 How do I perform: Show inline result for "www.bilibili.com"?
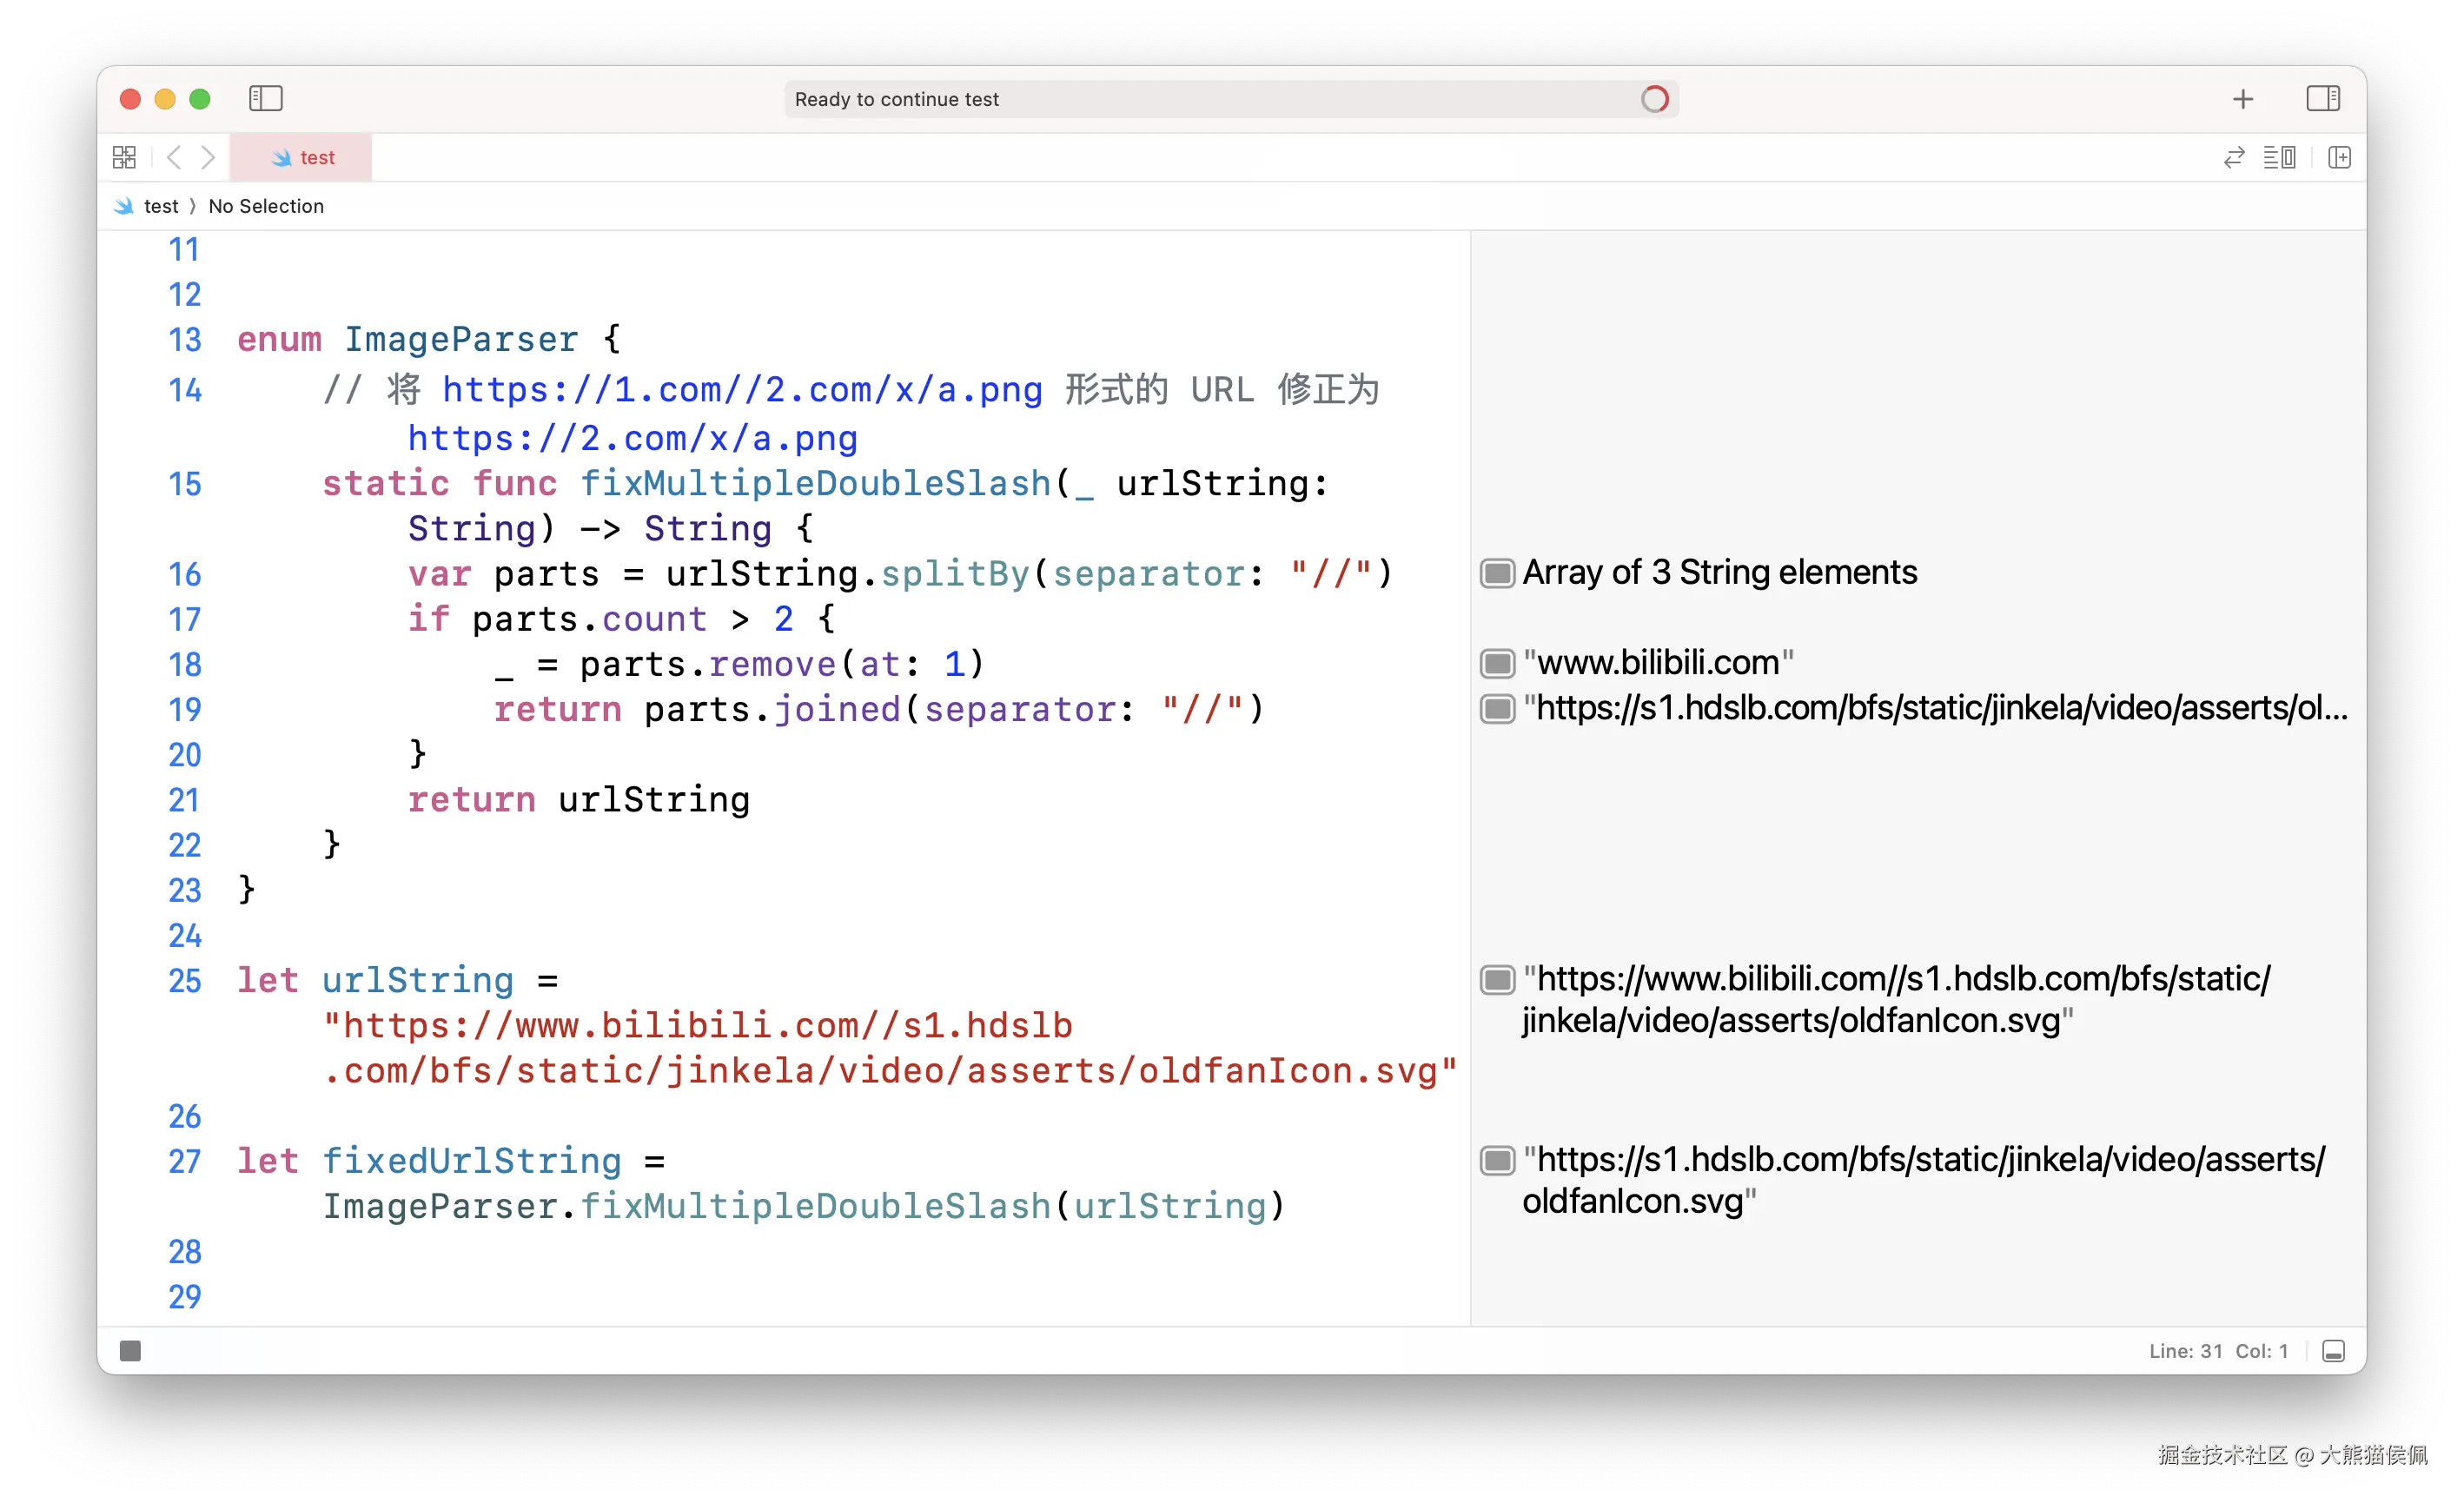(1497, 663)
